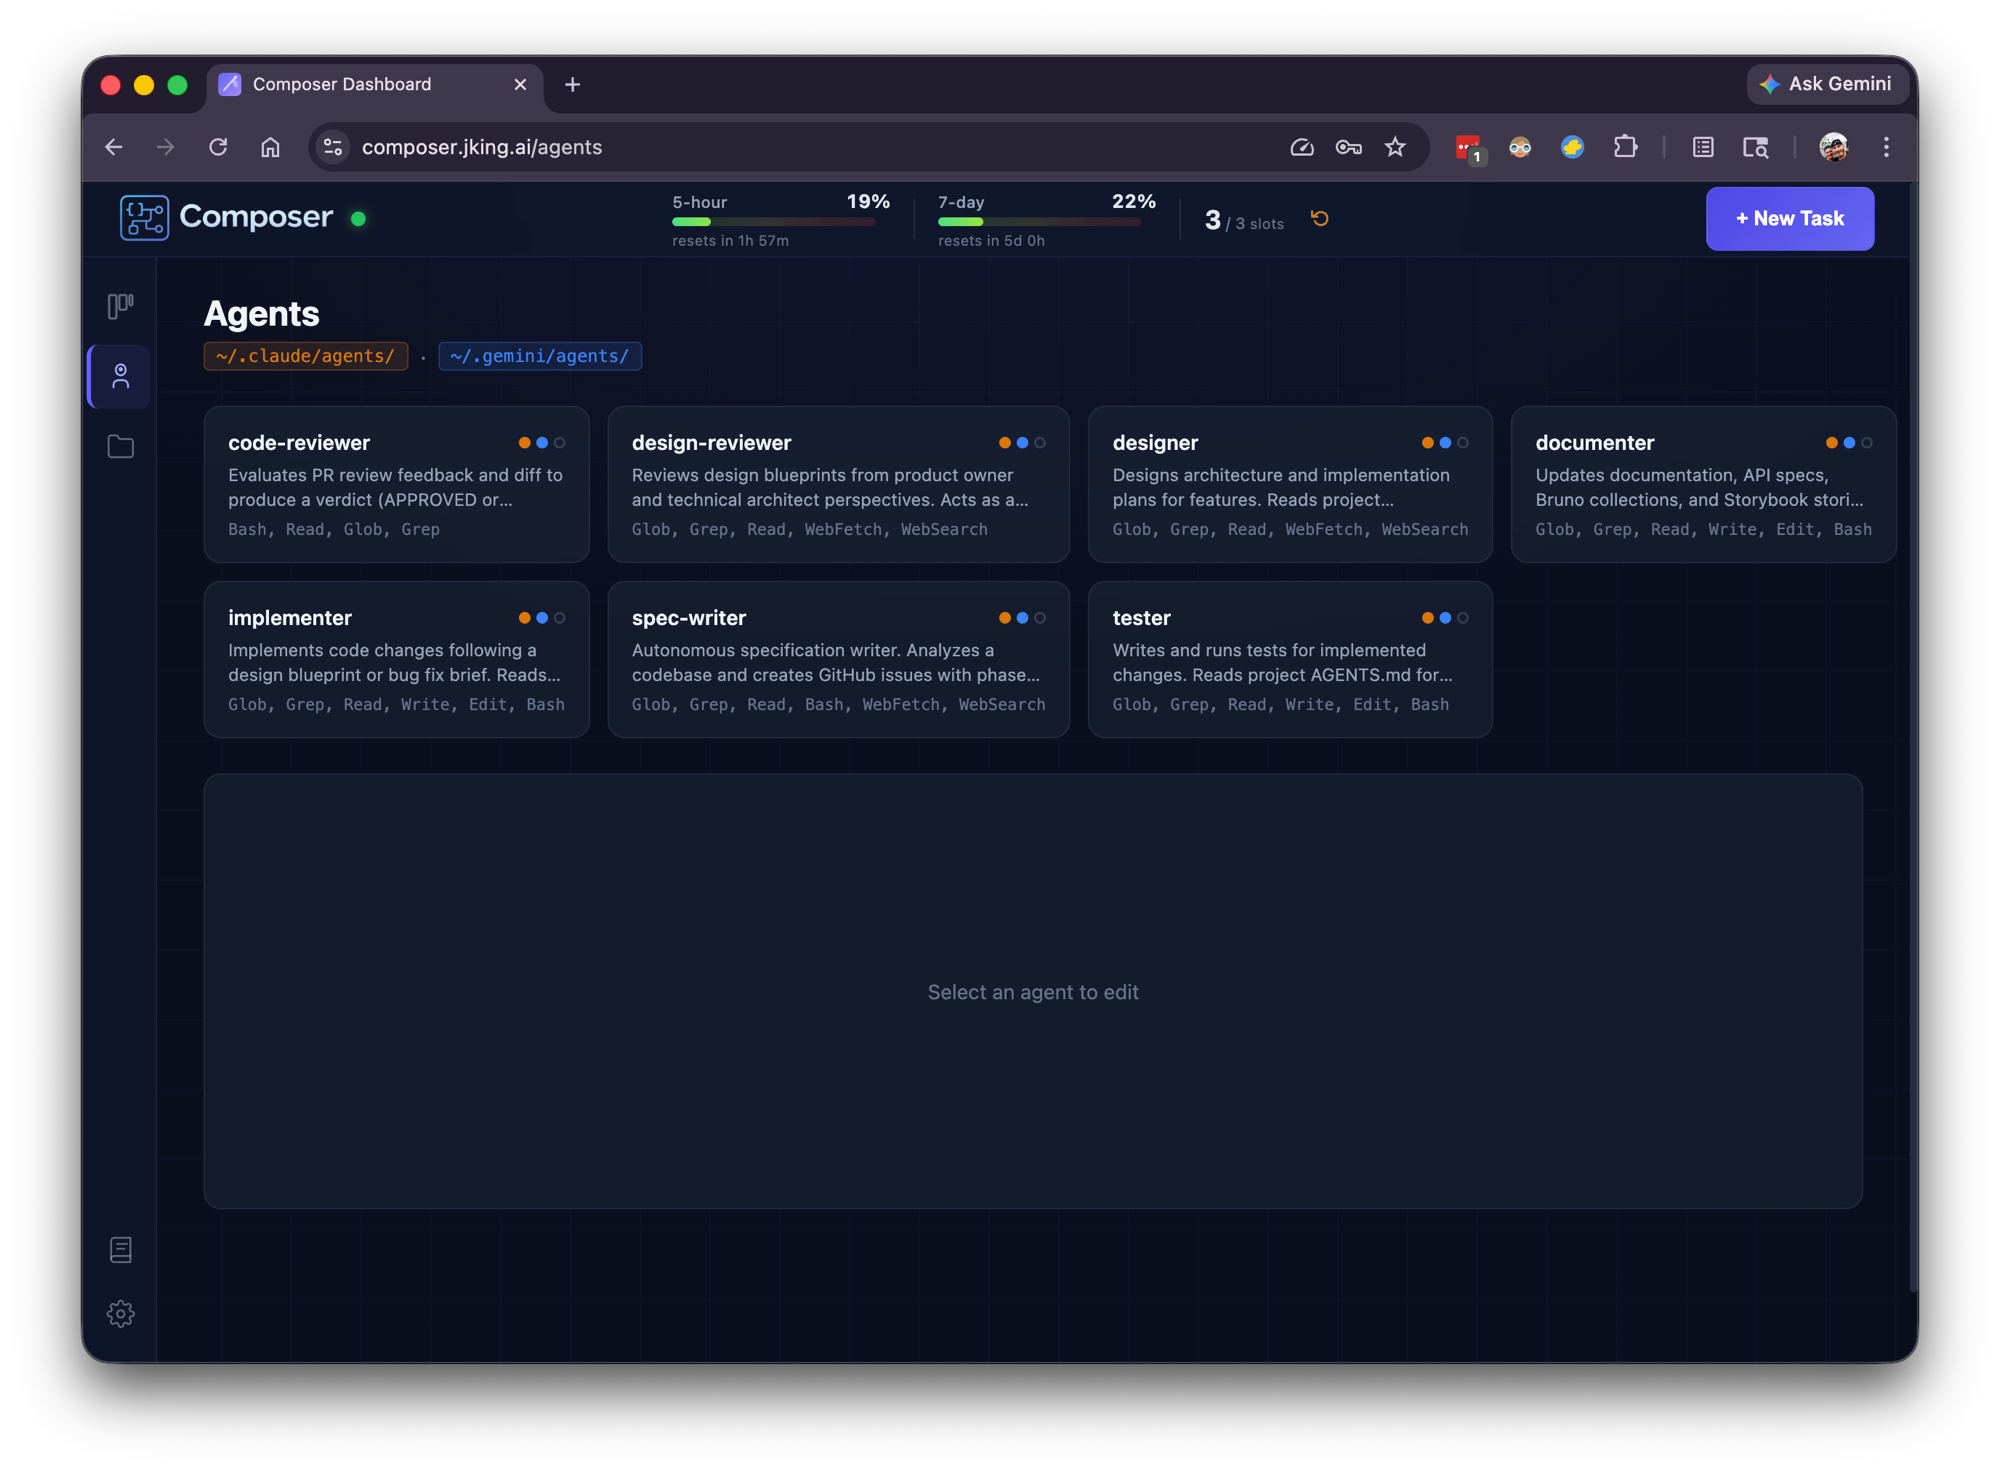
Task: Open Chrome's three-dot menu
Action: pyautogui.click(x=1886, y=147)
